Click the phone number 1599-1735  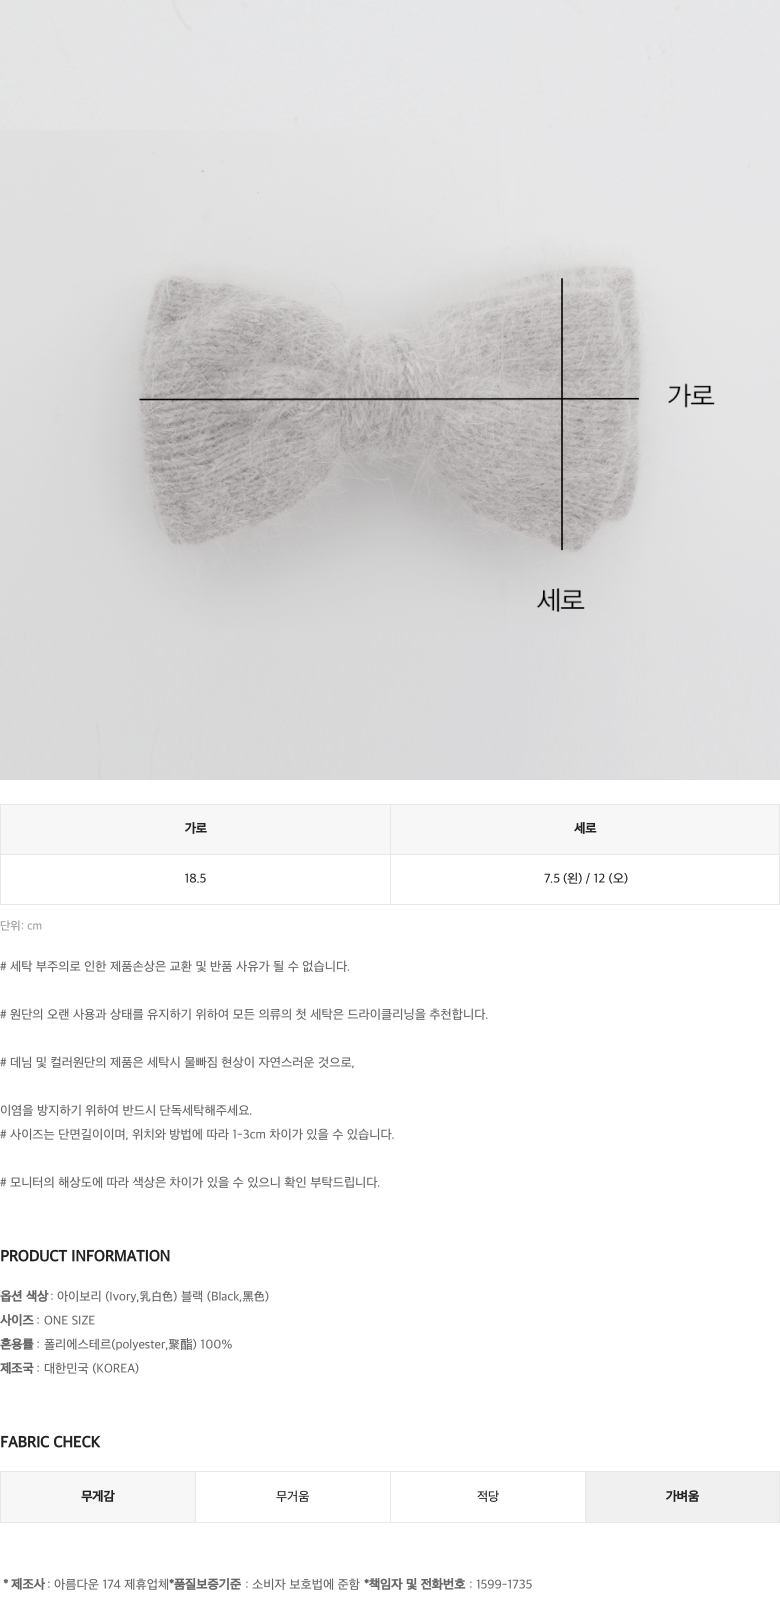coord(504,1584)
